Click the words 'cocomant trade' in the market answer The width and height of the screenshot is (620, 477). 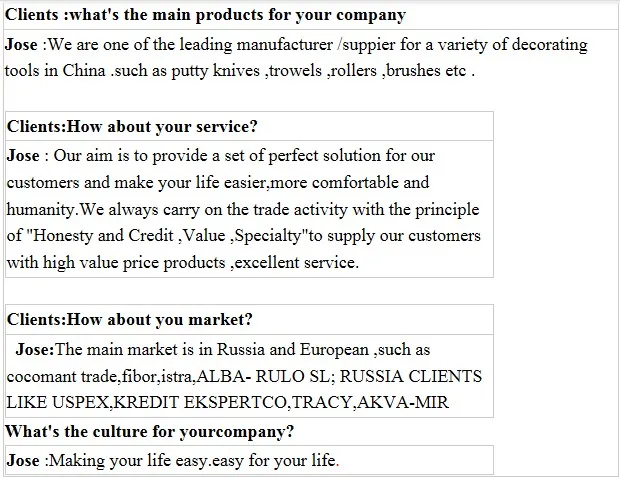[x=62, y=377]
